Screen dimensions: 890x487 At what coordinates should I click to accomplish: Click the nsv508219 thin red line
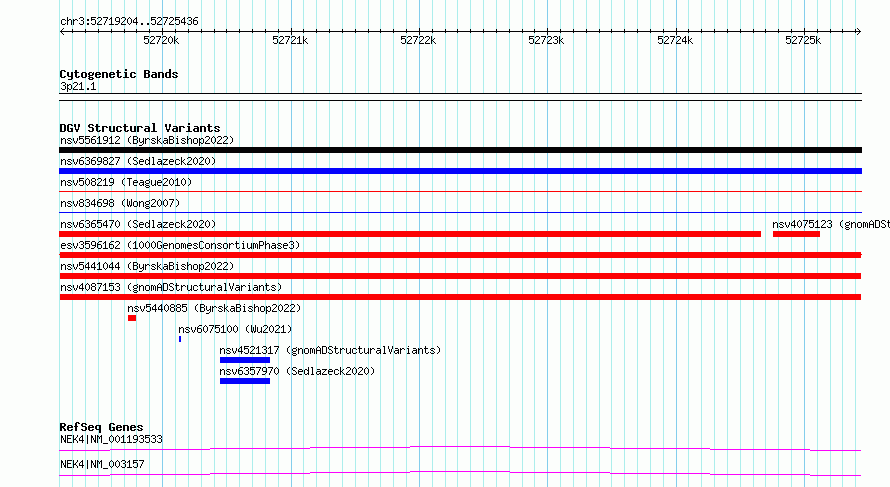tap(460, 192)
